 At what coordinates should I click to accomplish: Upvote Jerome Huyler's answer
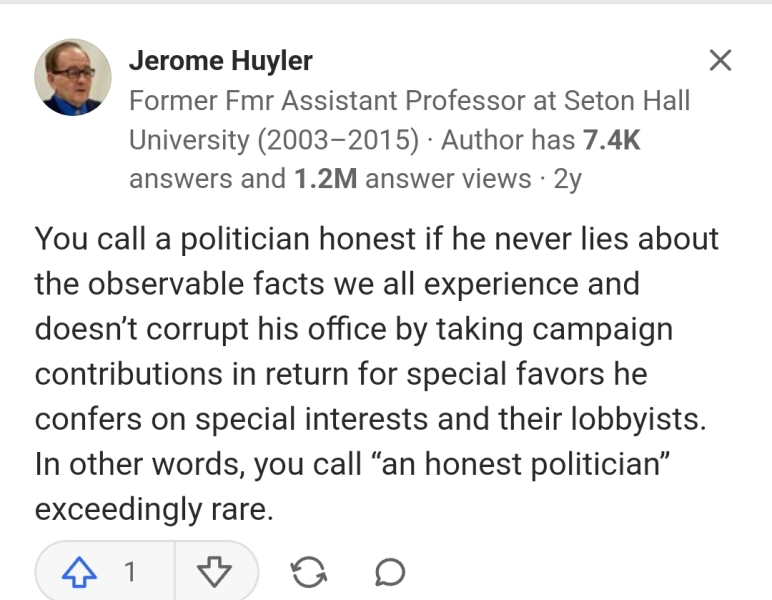pos(77,572)
